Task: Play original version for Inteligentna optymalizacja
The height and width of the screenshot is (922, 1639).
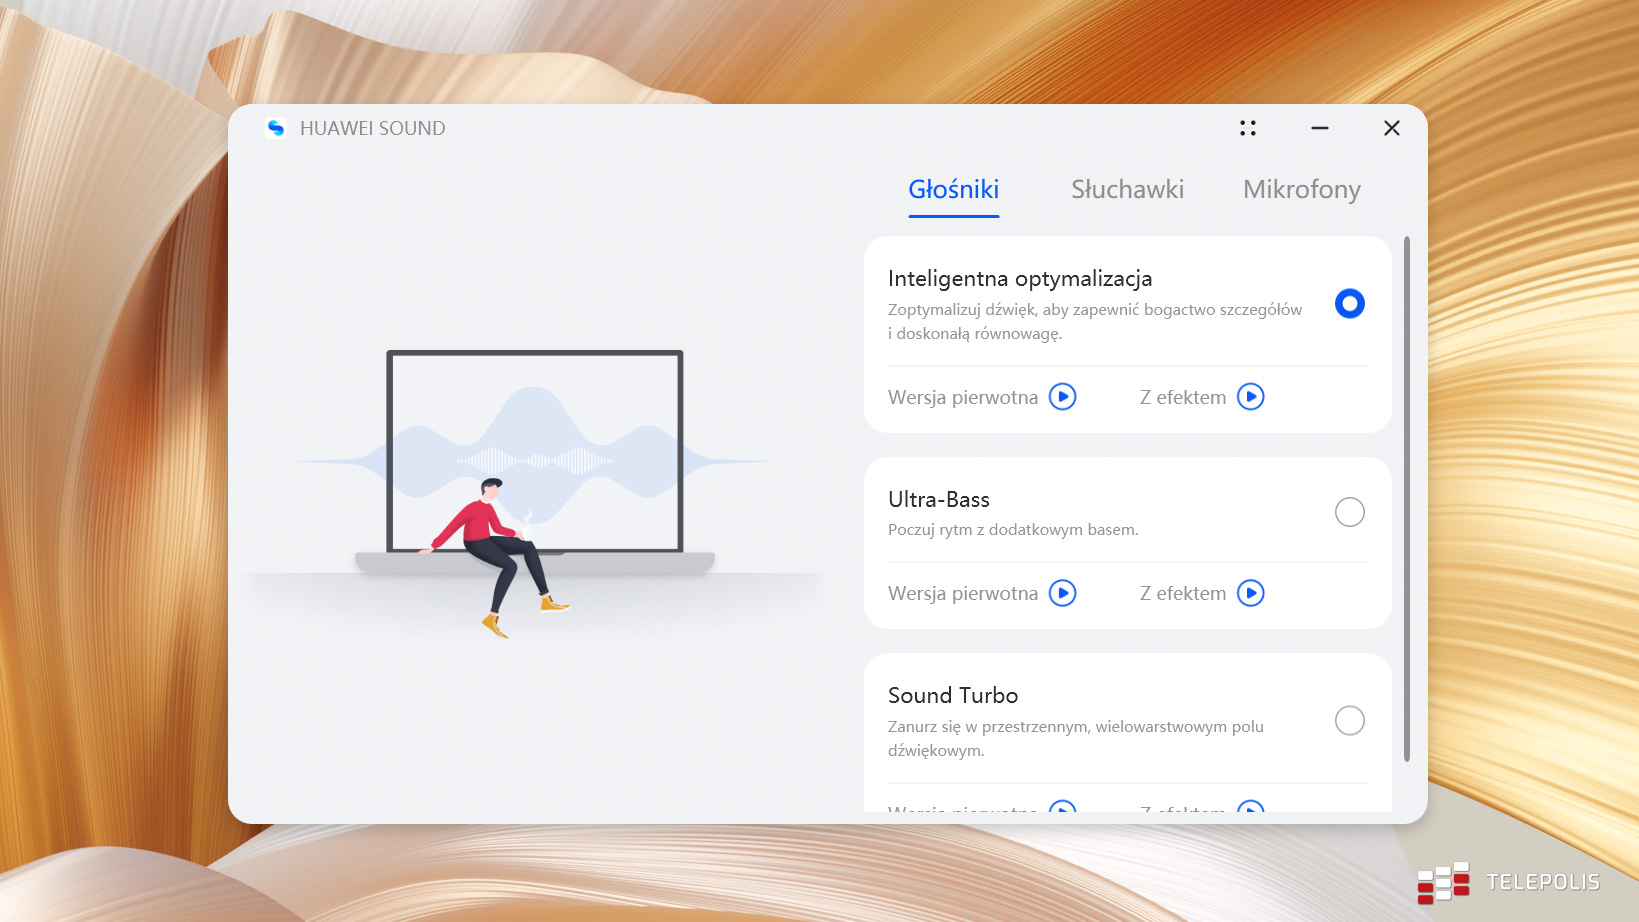Action: 1062,397
